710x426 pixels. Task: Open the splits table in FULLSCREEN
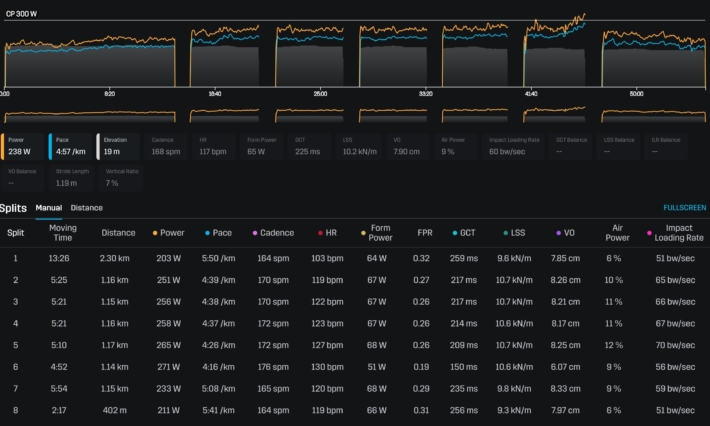coord(684,208)
